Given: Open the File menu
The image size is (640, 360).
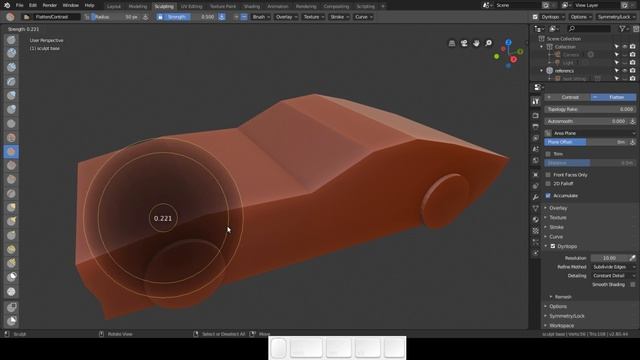Looking at the screenshot, I should coord(19,5).
